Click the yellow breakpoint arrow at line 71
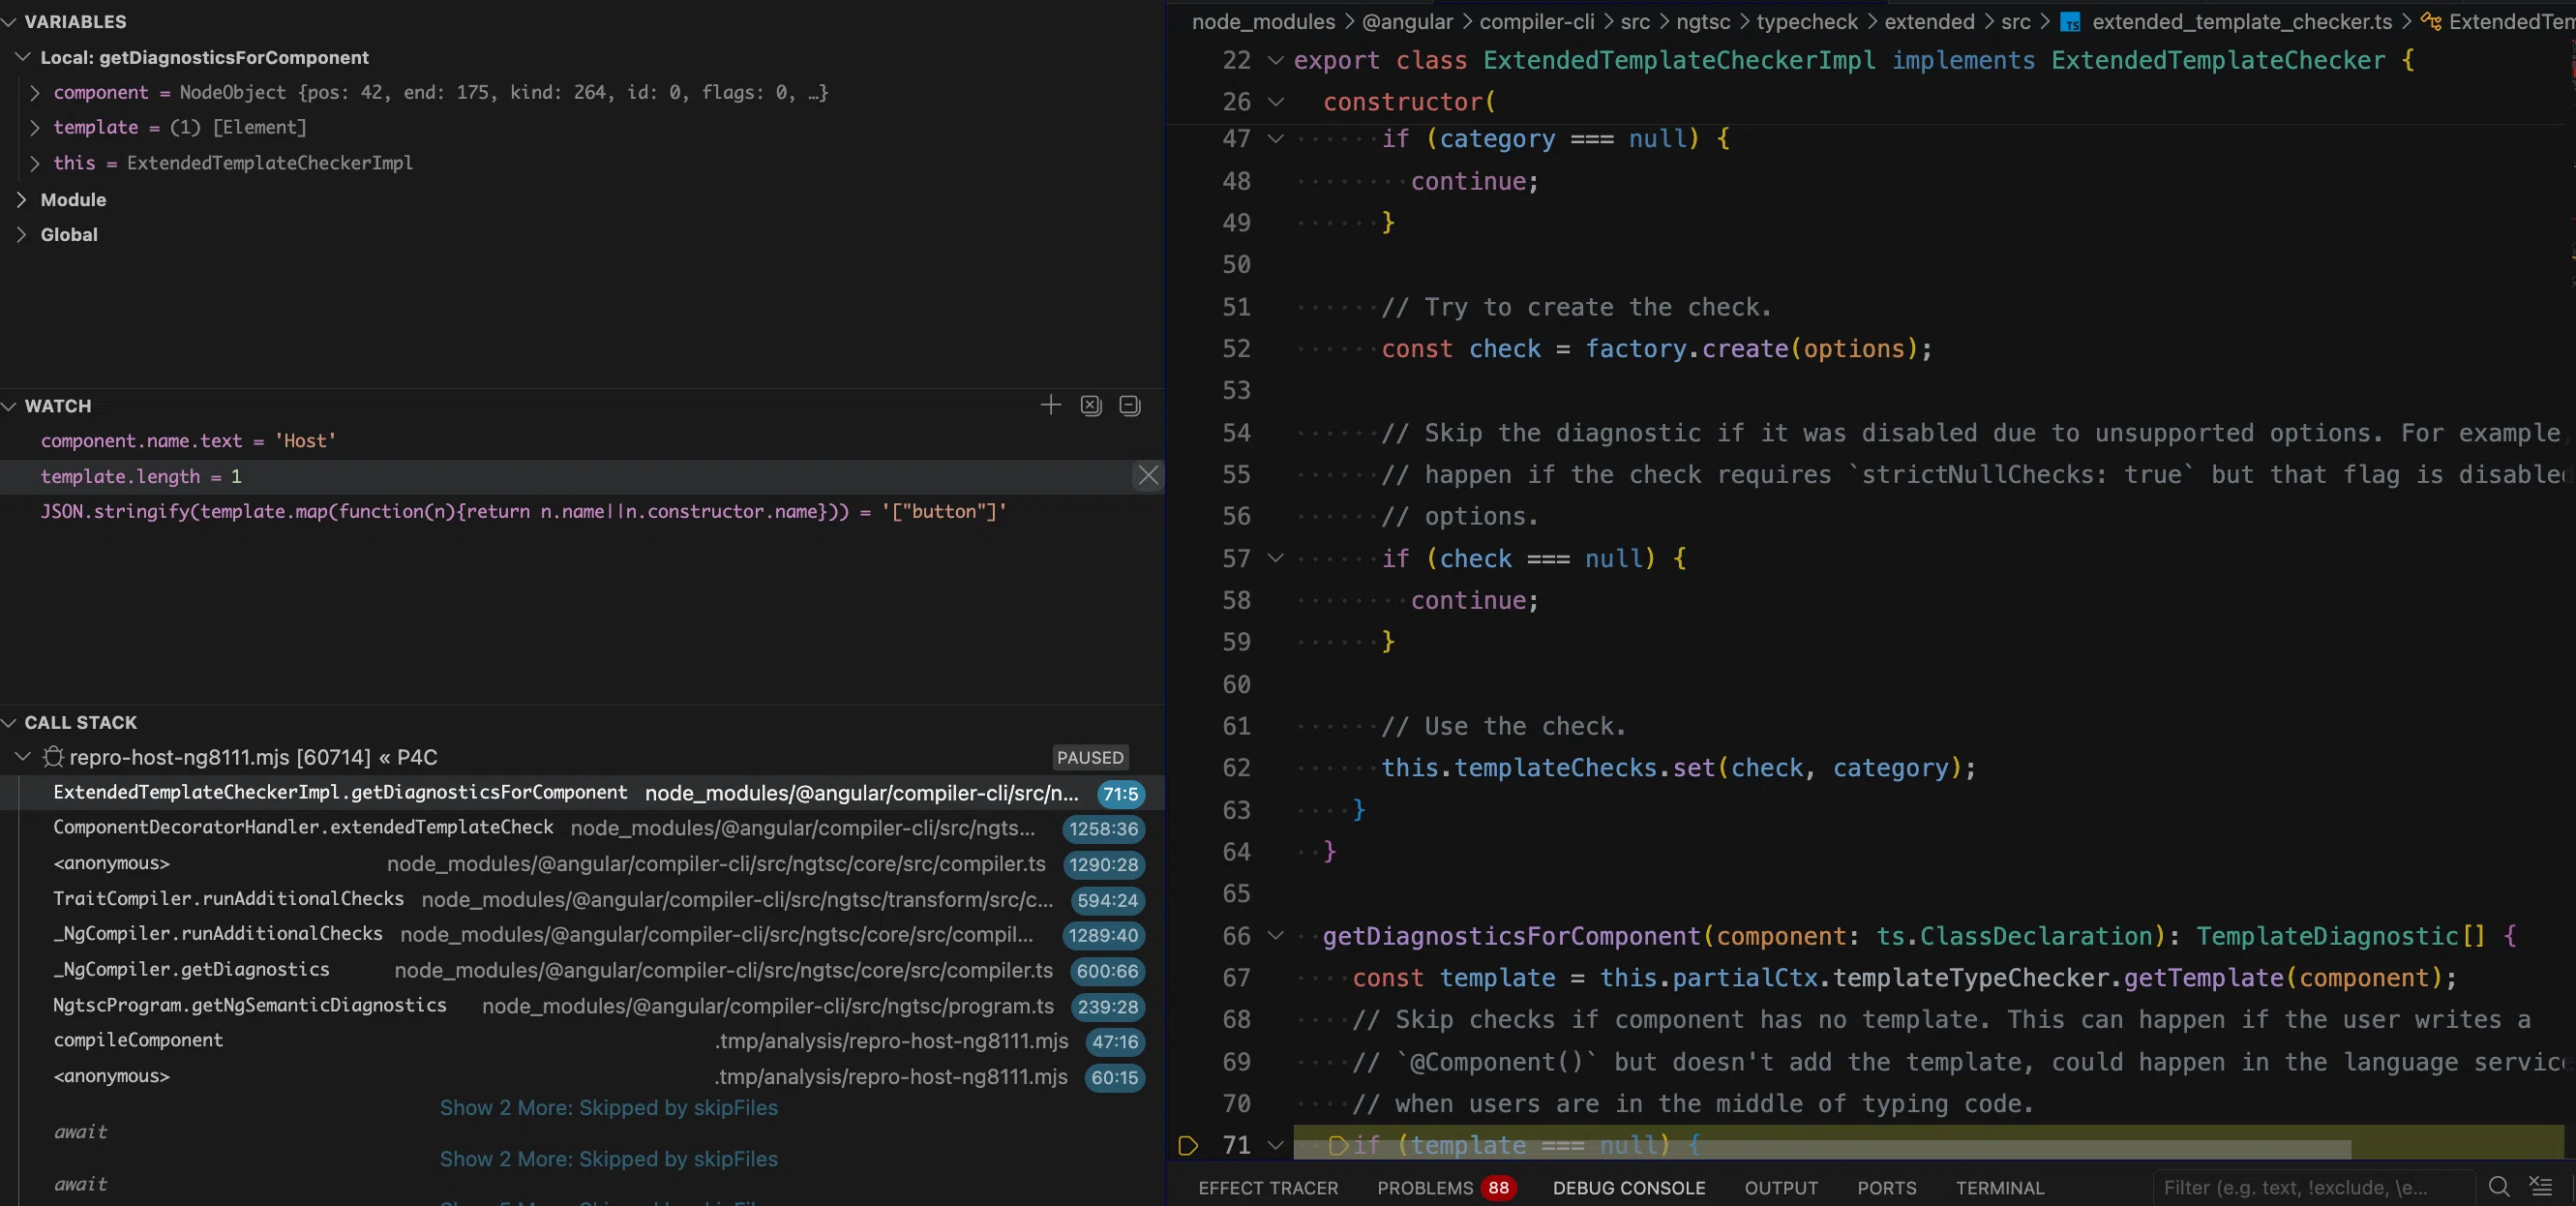 [1187, 1145]
